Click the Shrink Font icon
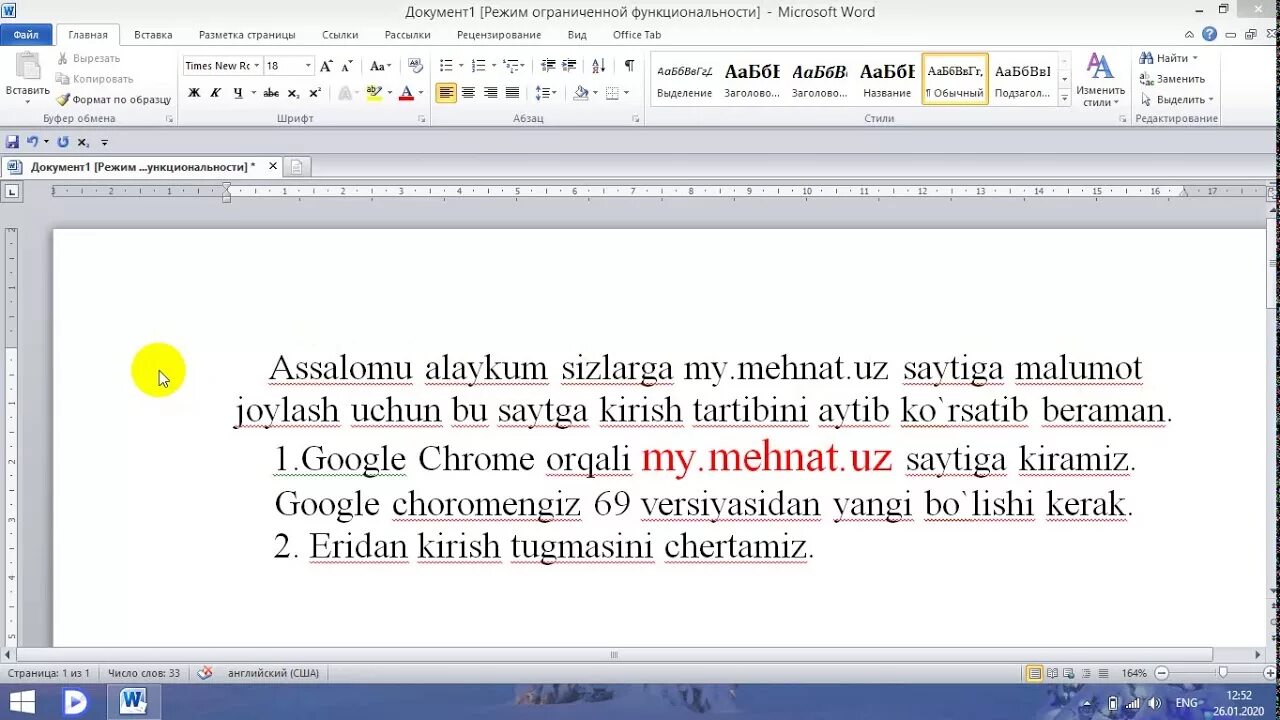 (x=347, y=66)
